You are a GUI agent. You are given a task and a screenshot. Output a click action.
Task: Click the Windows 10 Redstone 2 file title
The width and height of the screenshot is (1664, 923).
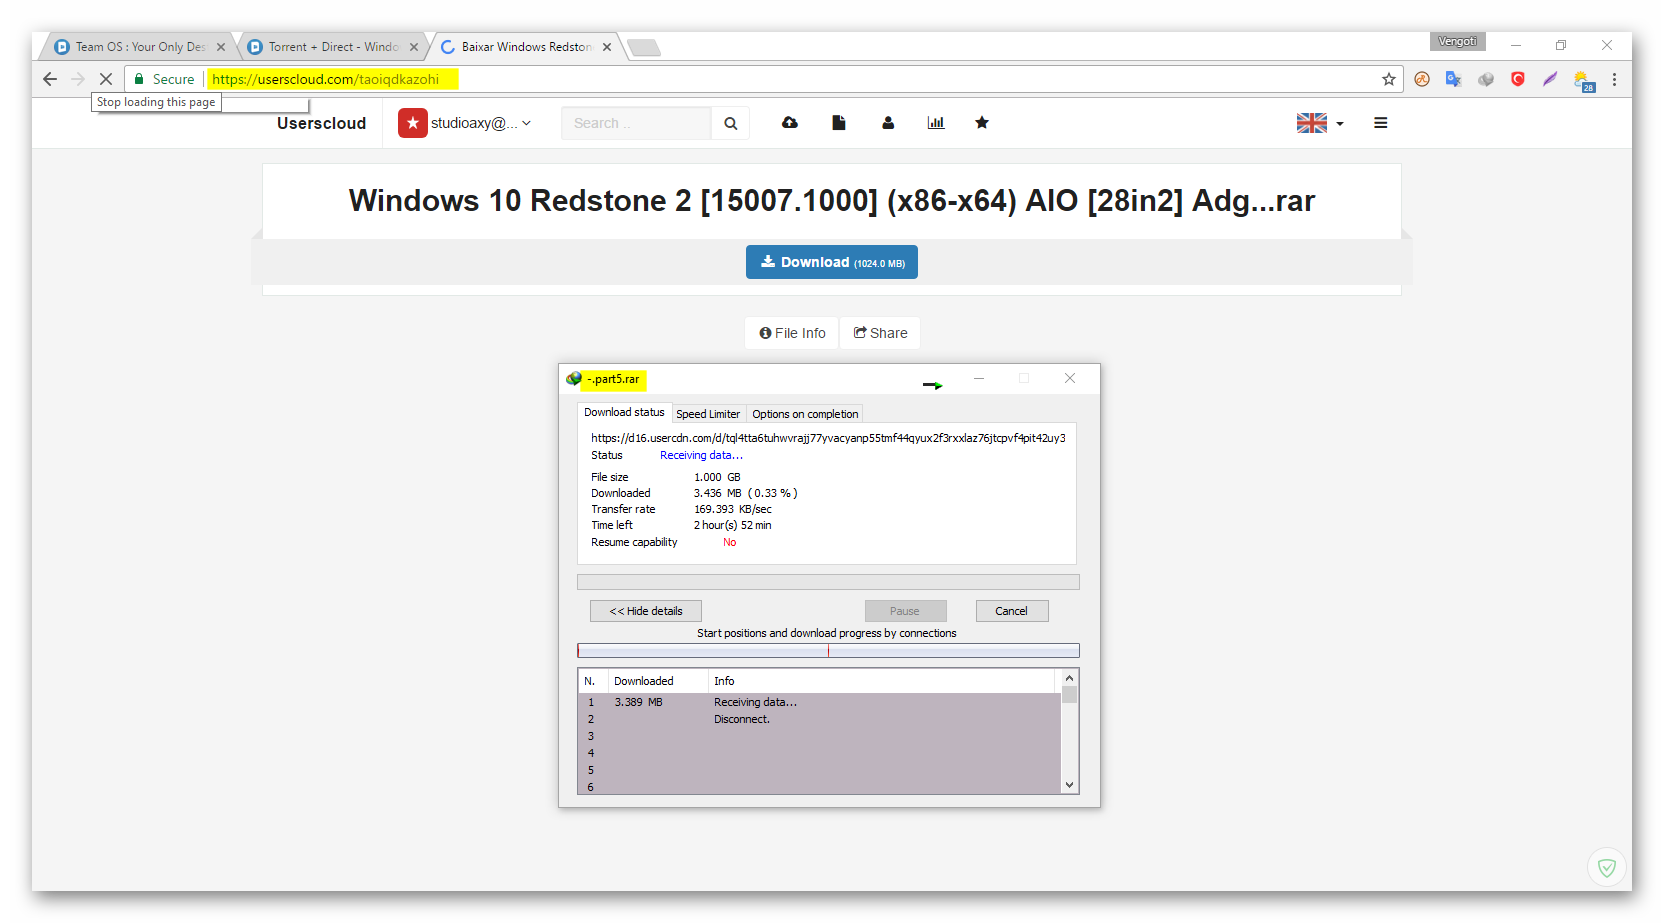[832, 201]
